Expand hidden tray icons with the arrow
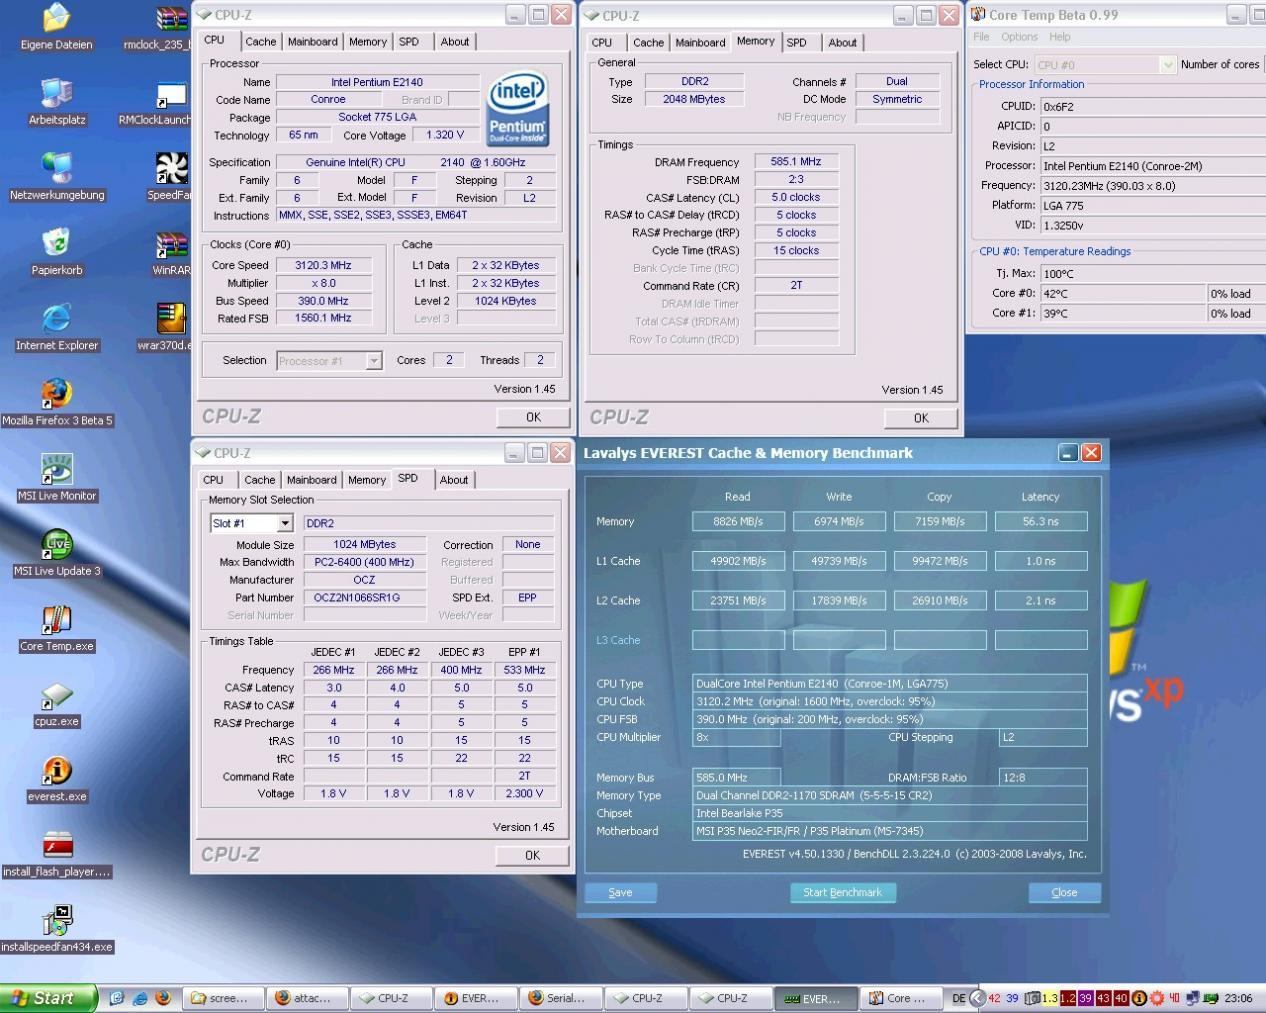 pos(978,998)
